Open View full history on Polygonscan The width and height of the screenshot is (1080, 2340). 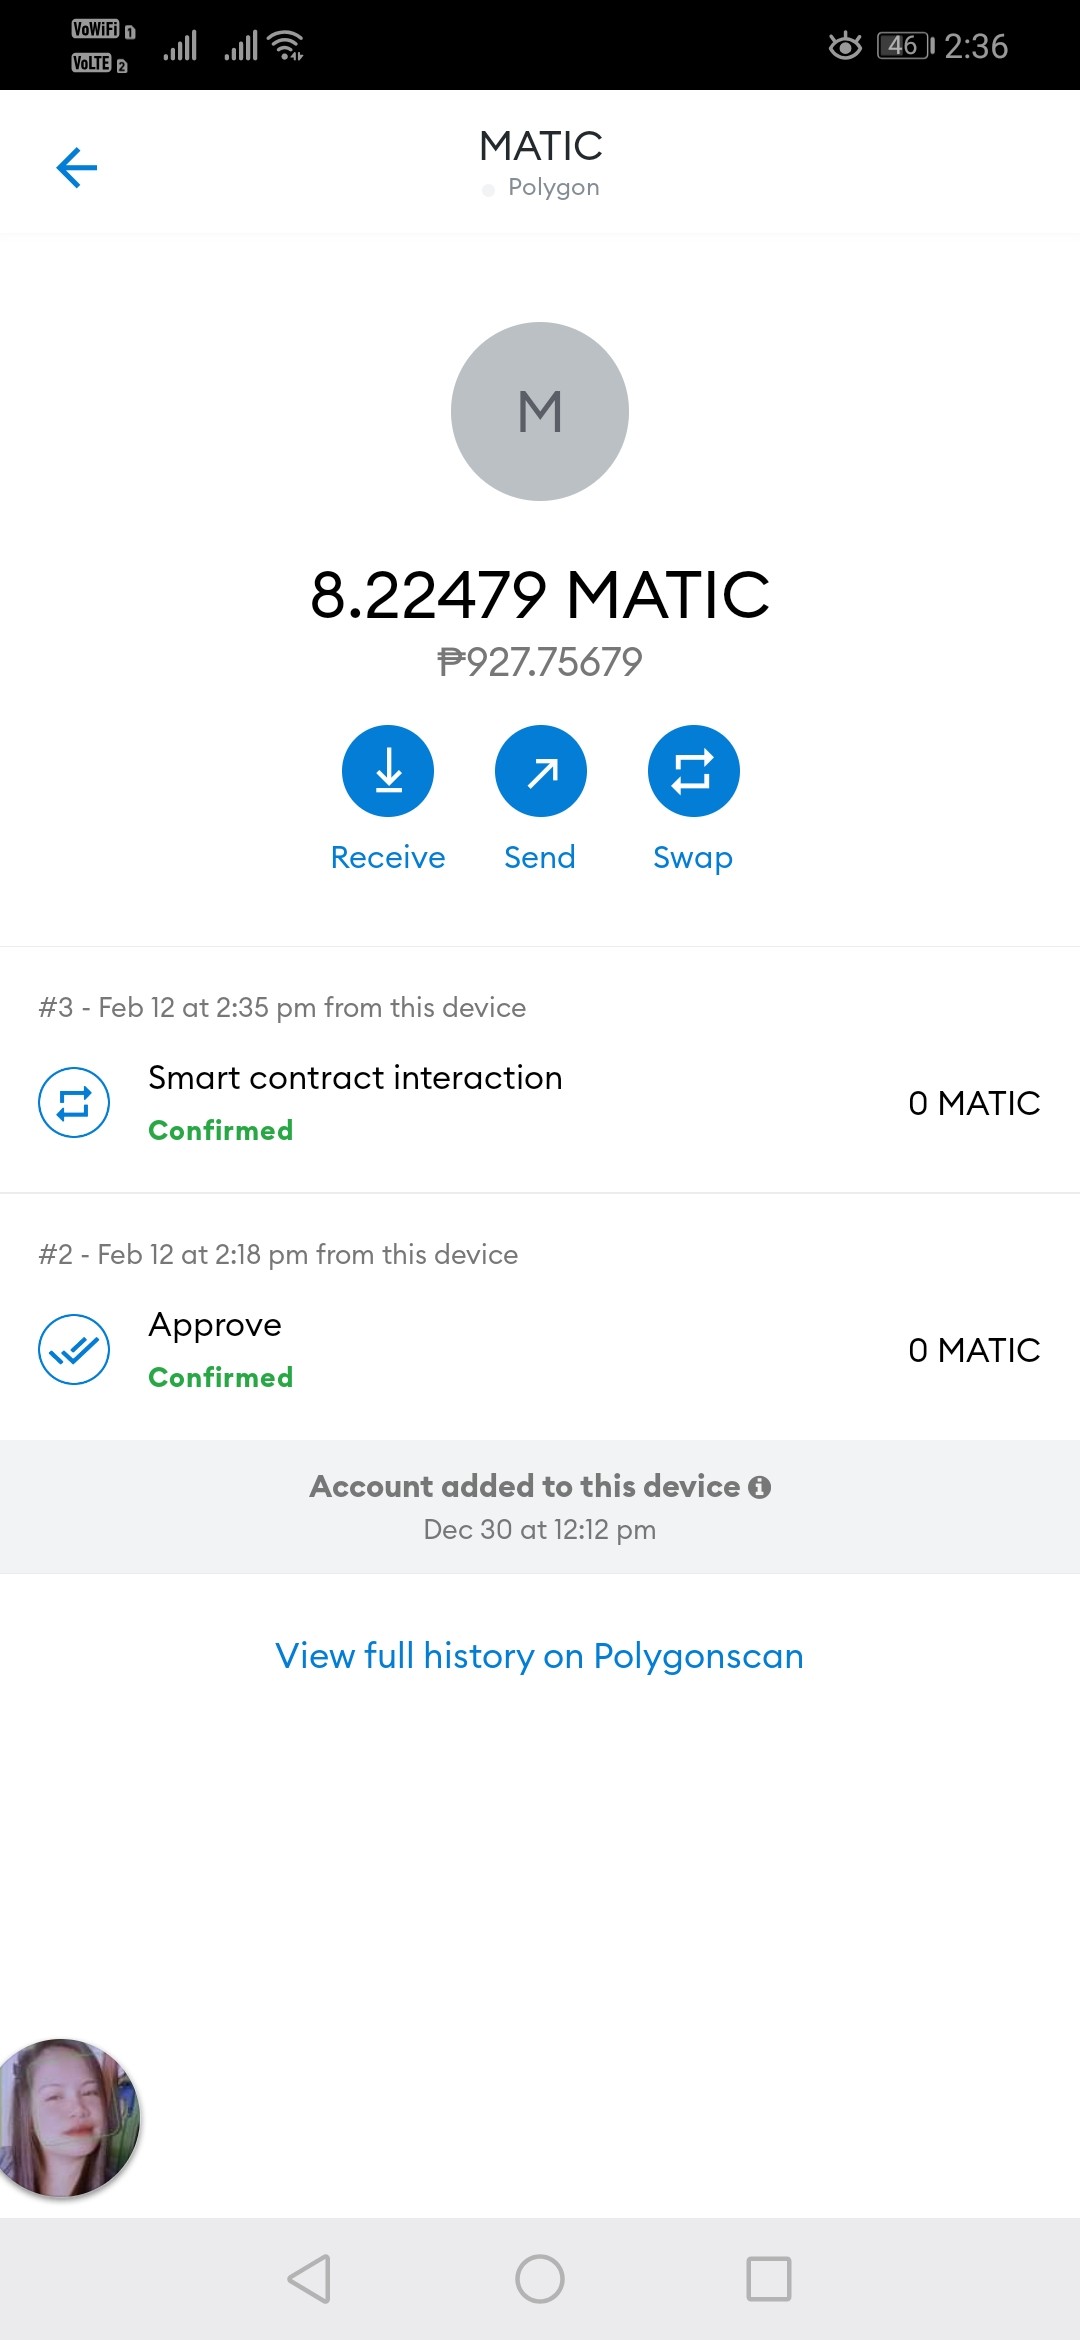click(540, 1656)
